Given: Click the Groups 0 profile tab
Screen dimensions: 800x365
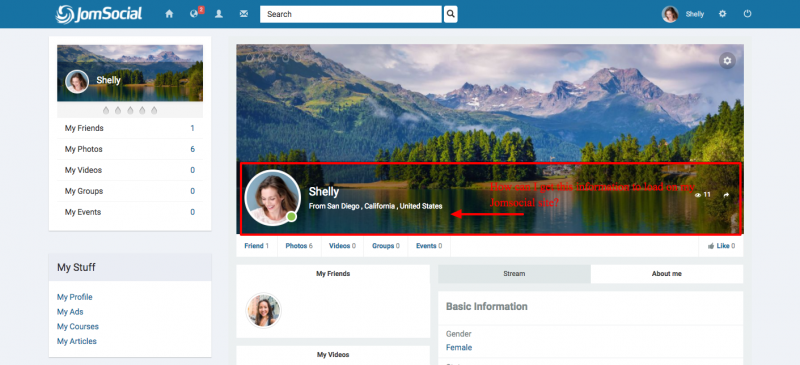Looking at the screenshot, I should 386,246.
